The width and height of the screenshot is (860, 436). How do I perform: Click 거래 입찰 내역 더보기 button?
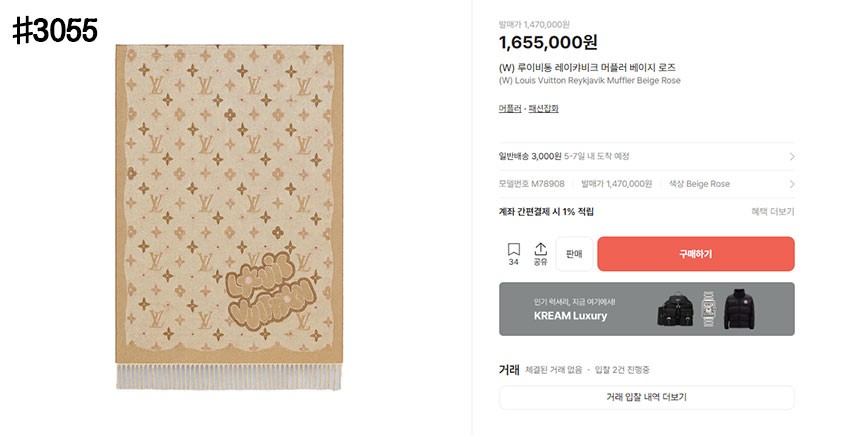pos(646,397)
